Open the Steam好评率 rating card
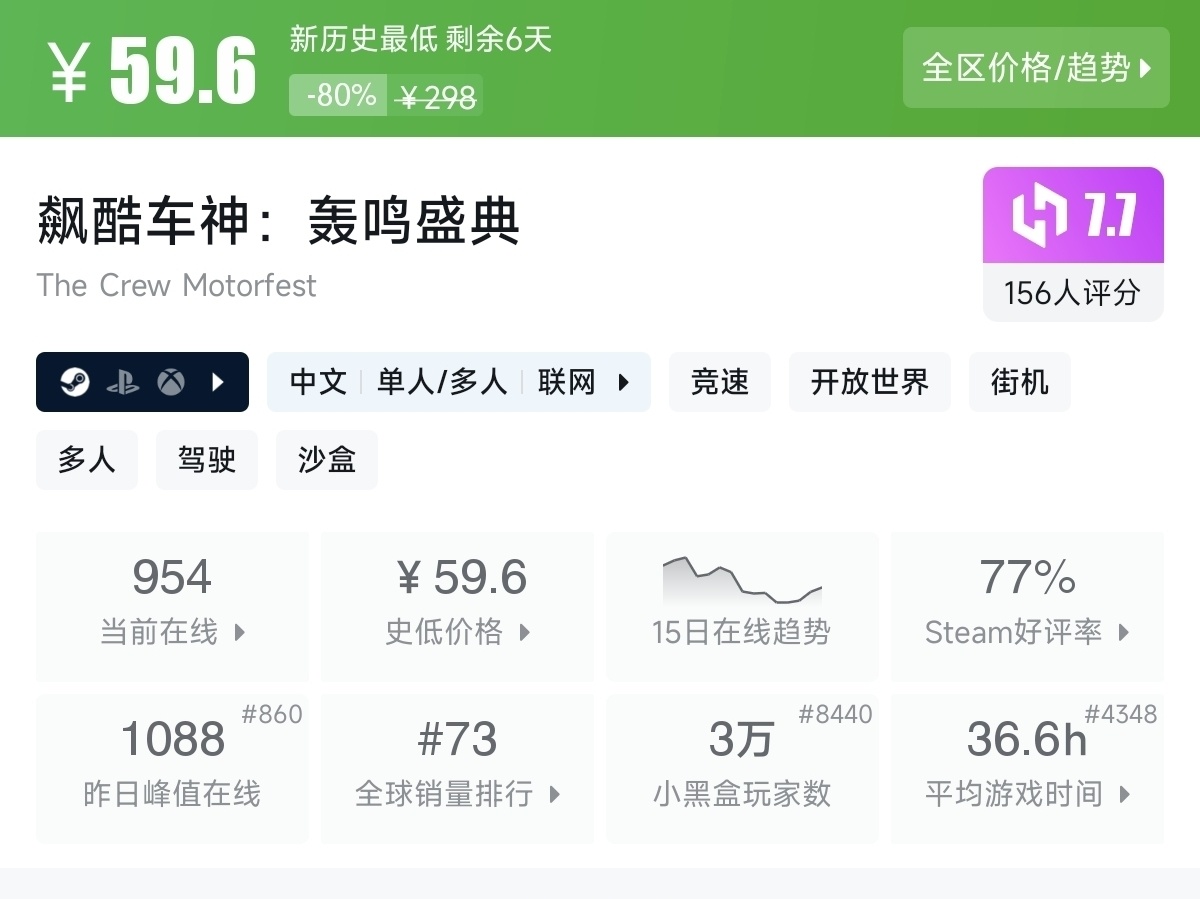 point(1027,605)
